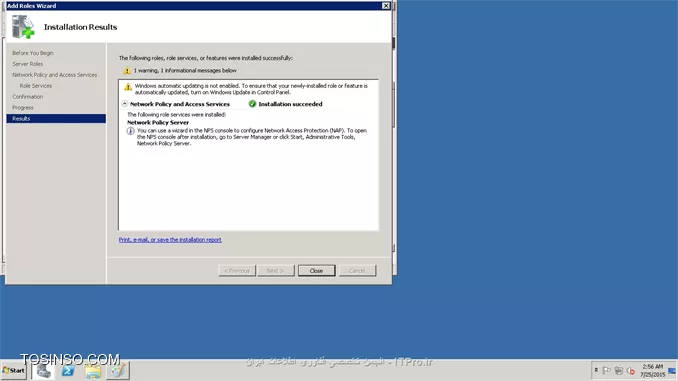Select the Results step in the wizard sidebar

pos(56,118)
